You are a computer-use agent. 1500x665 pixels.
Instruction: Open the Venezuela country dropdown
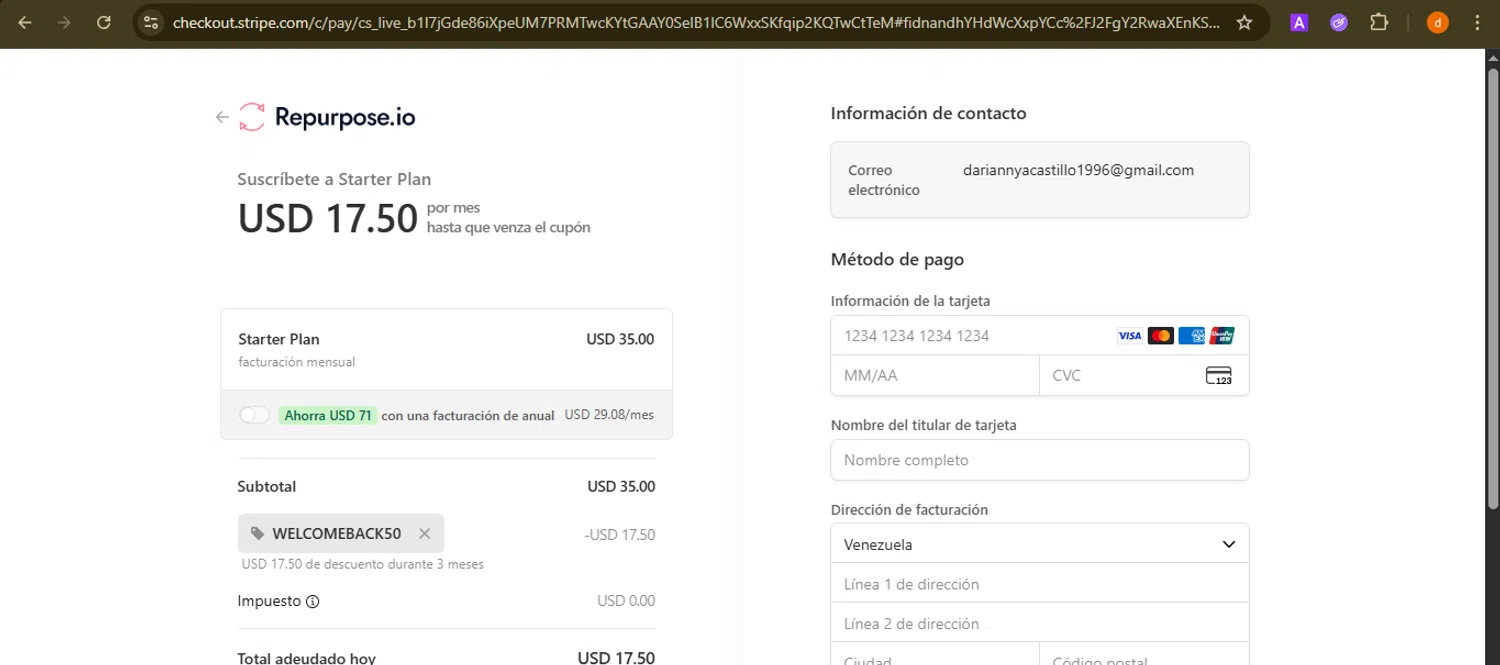coord(1040,544)
